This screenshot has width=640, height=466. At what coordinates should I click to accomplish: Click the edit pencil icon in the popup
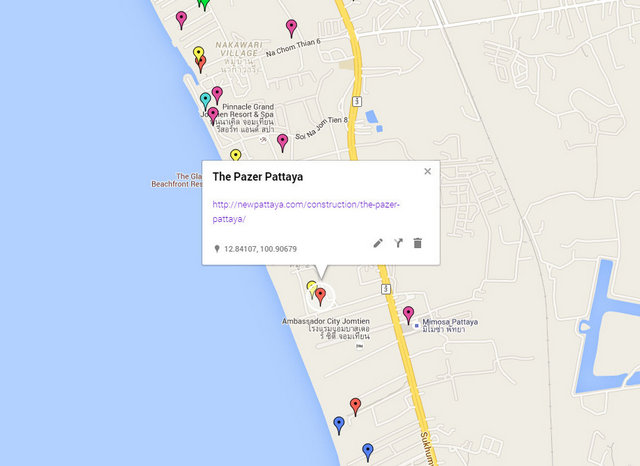click(x=378, y=243)
